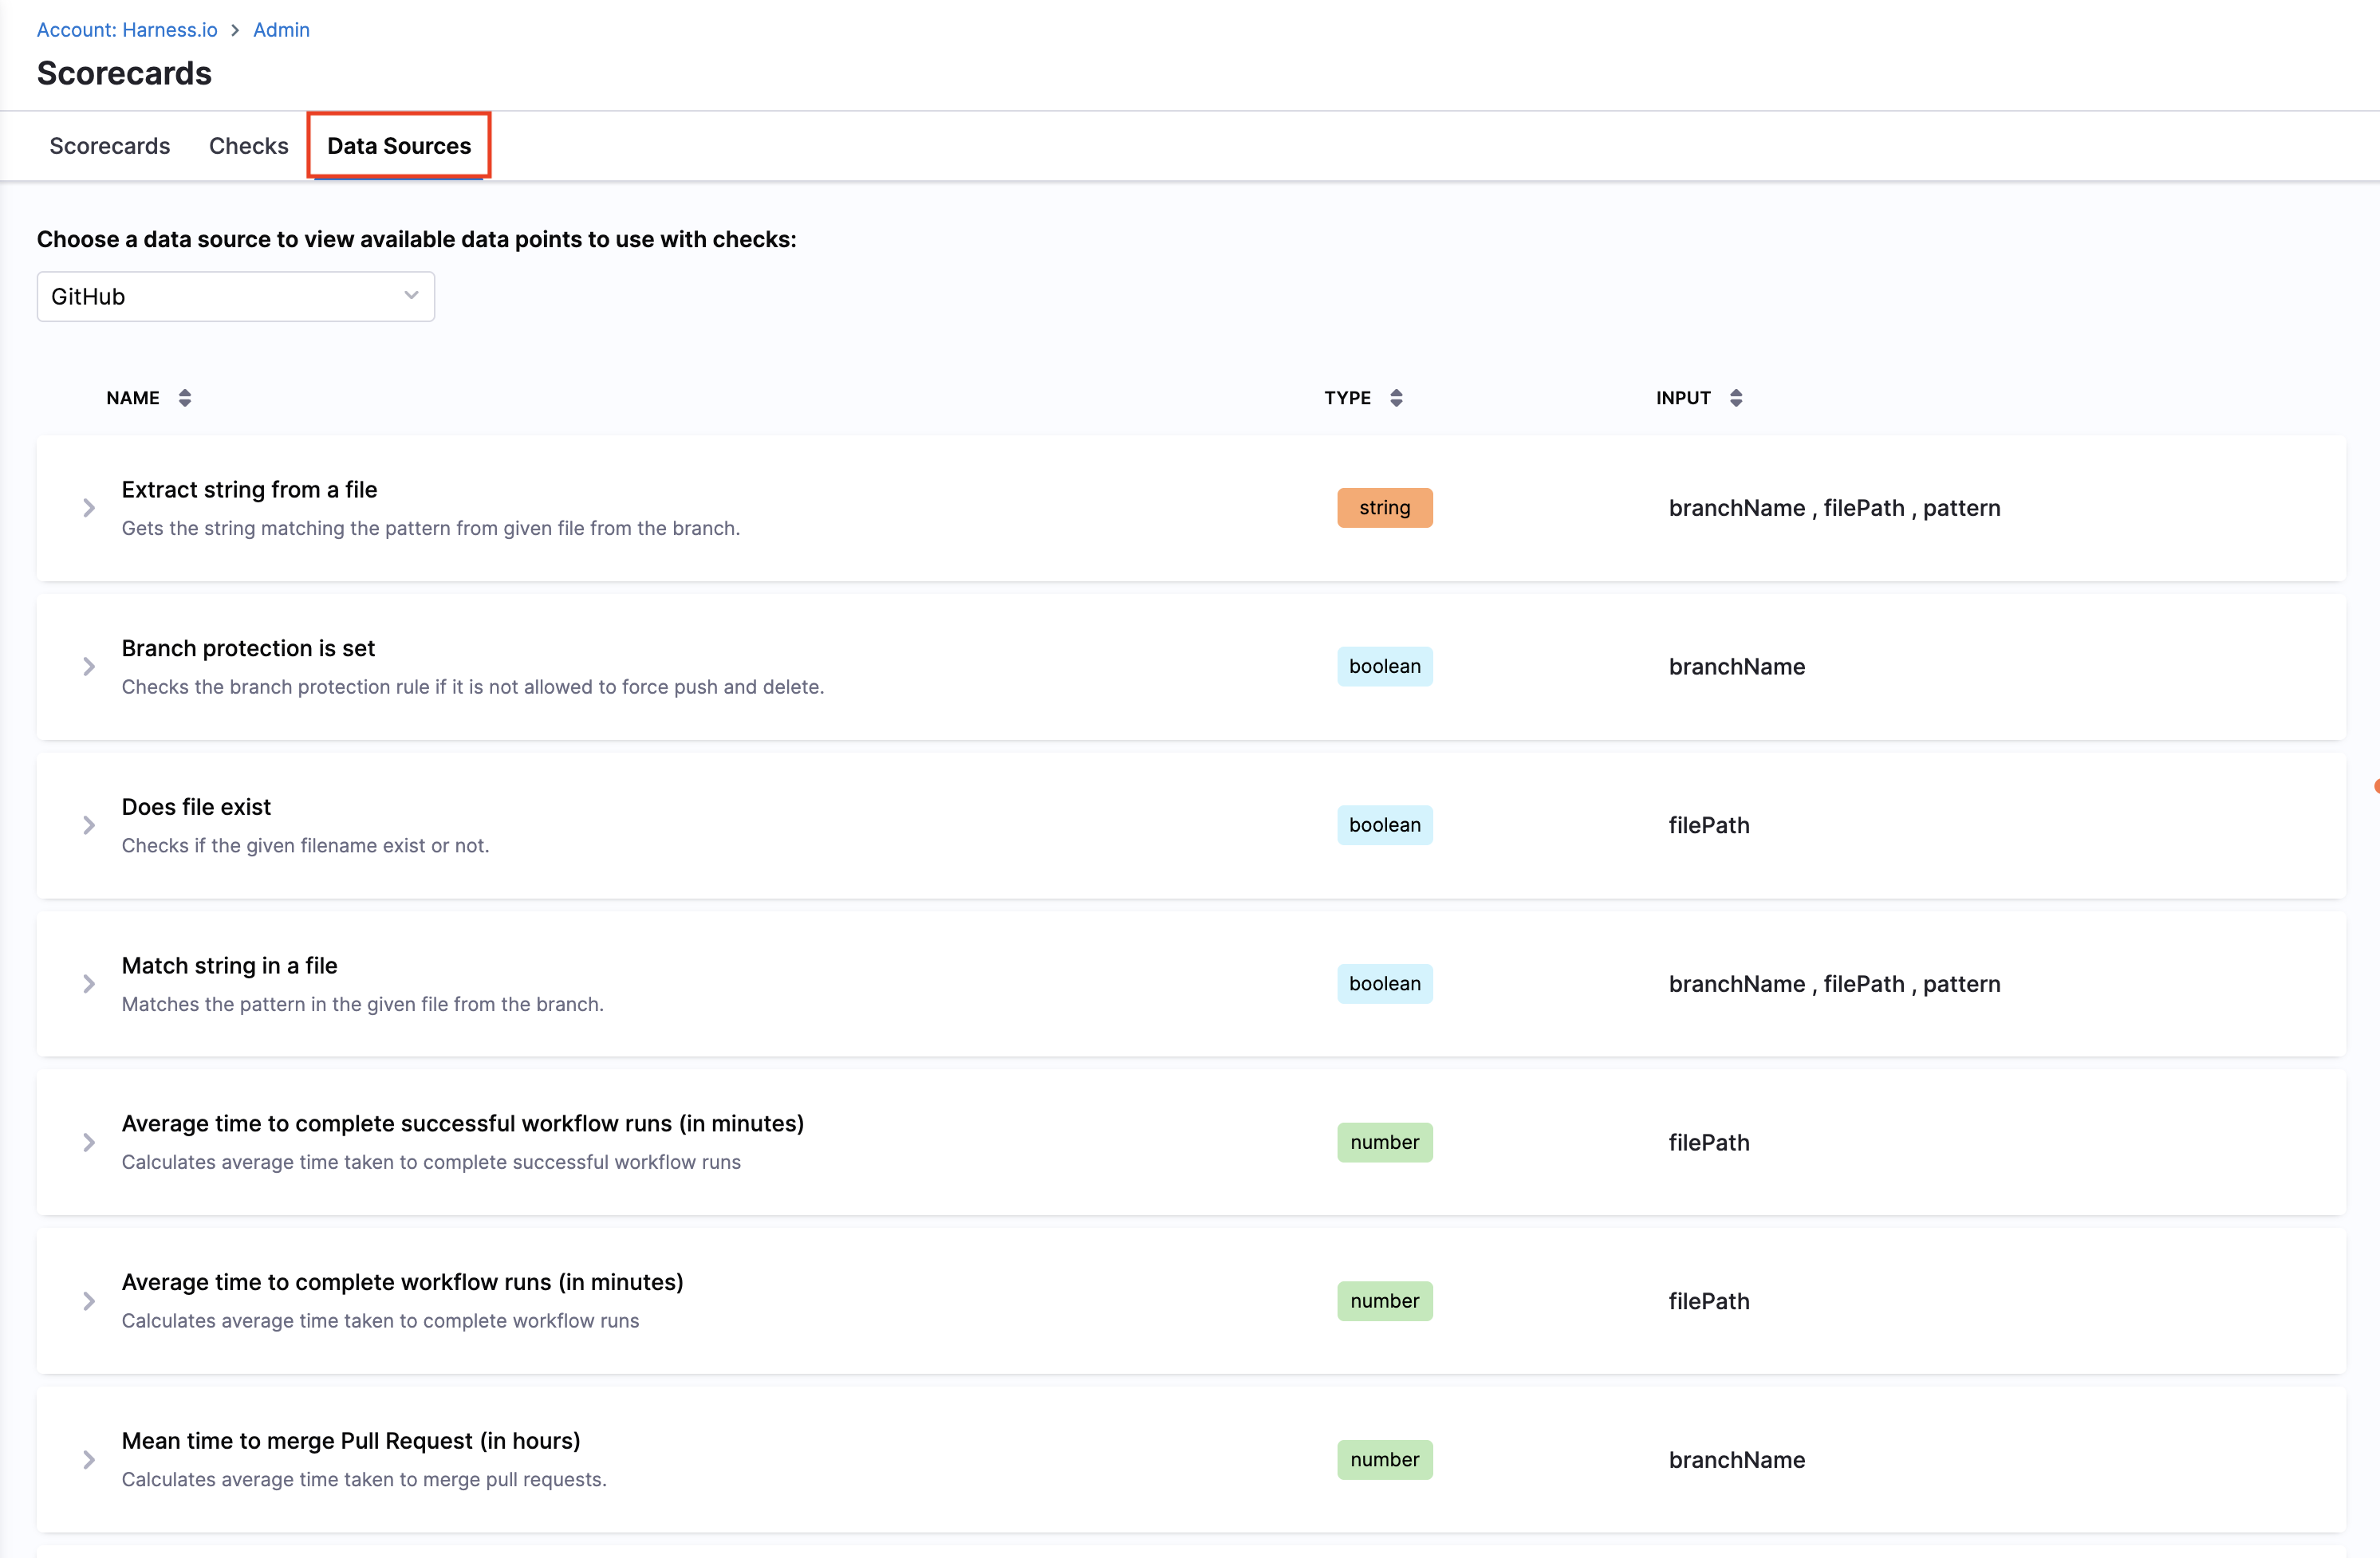Click the TYPE column sort icon

[1396, 398]
